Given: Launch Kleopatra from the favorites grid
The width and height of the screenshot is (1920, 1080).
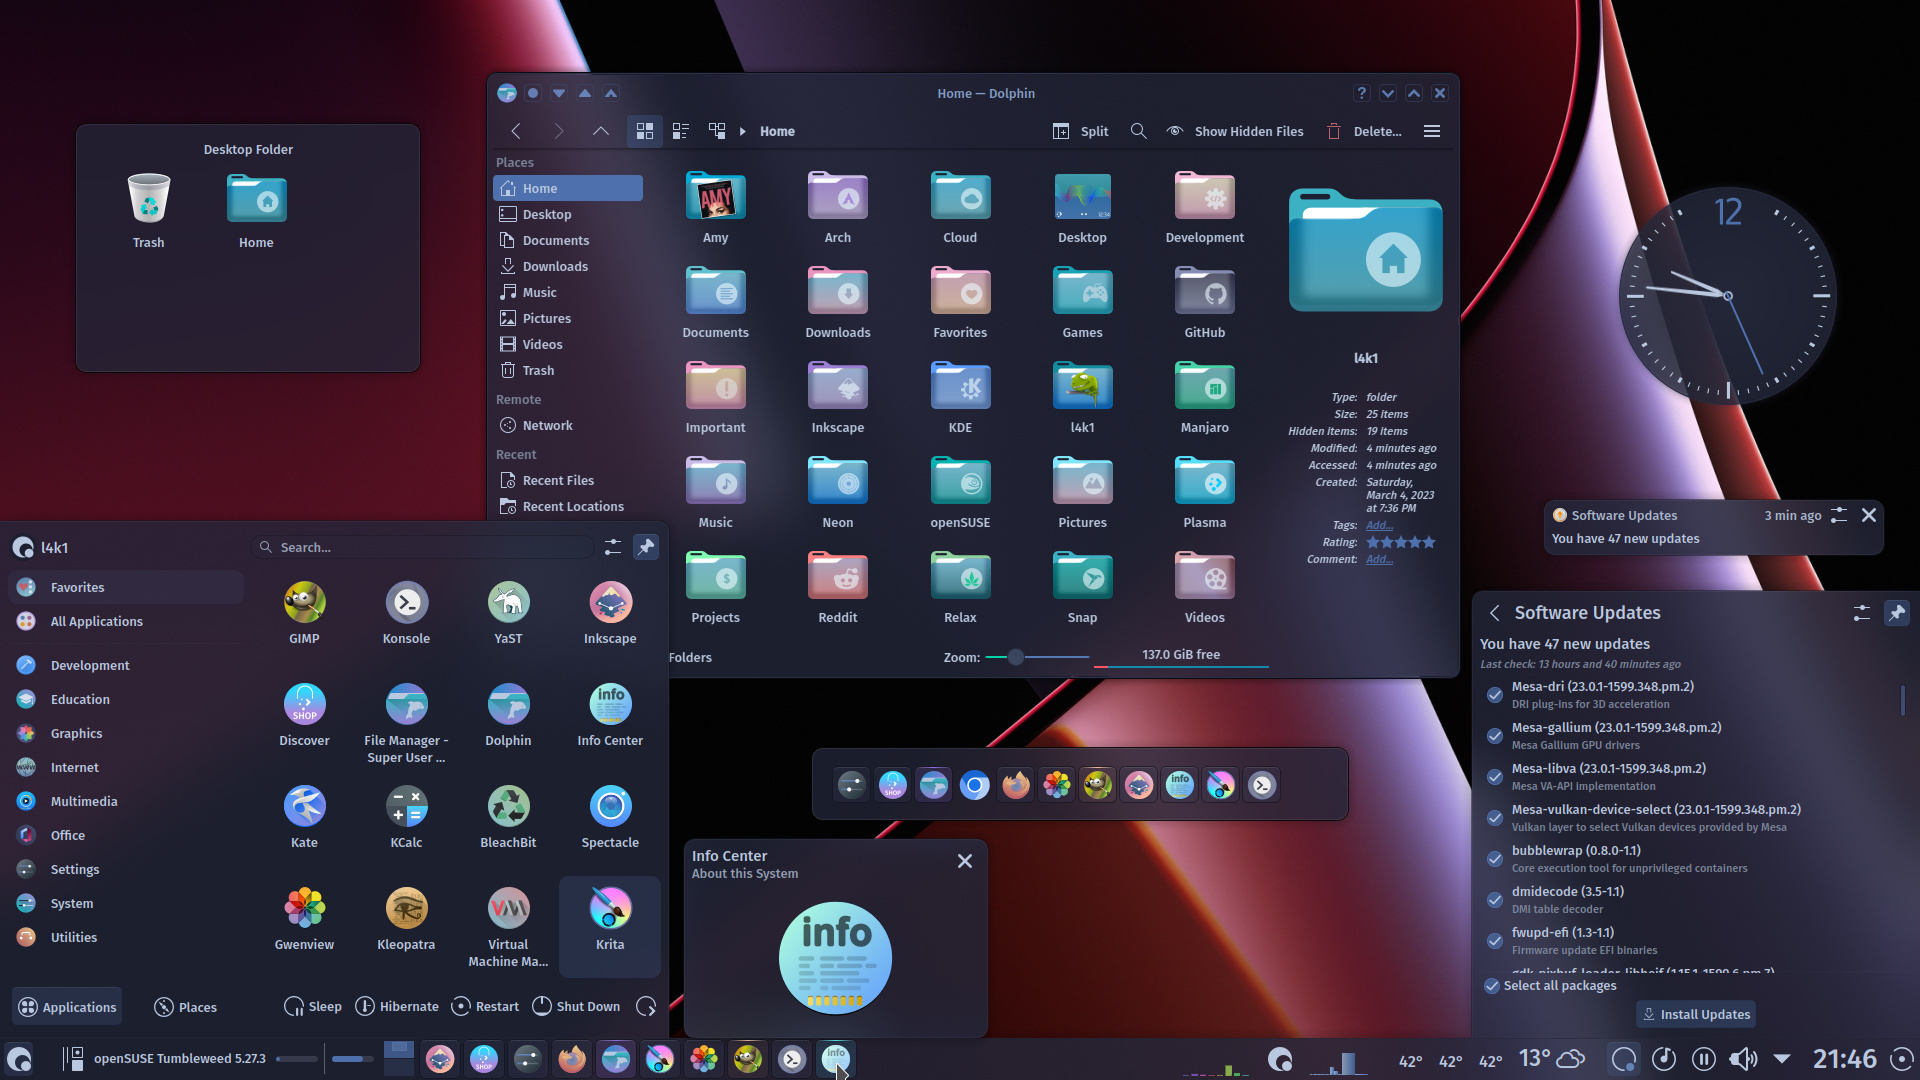Looking at the screenshot, I should pos(406,918).
